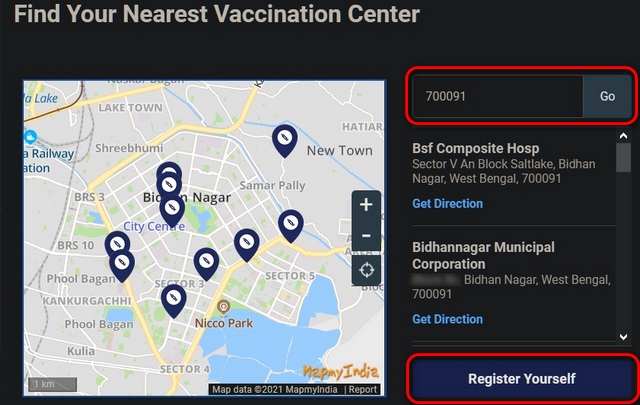Screen dimensions: 640x405
Task: Click the pincode input field showing 700091
Action: 498,96
